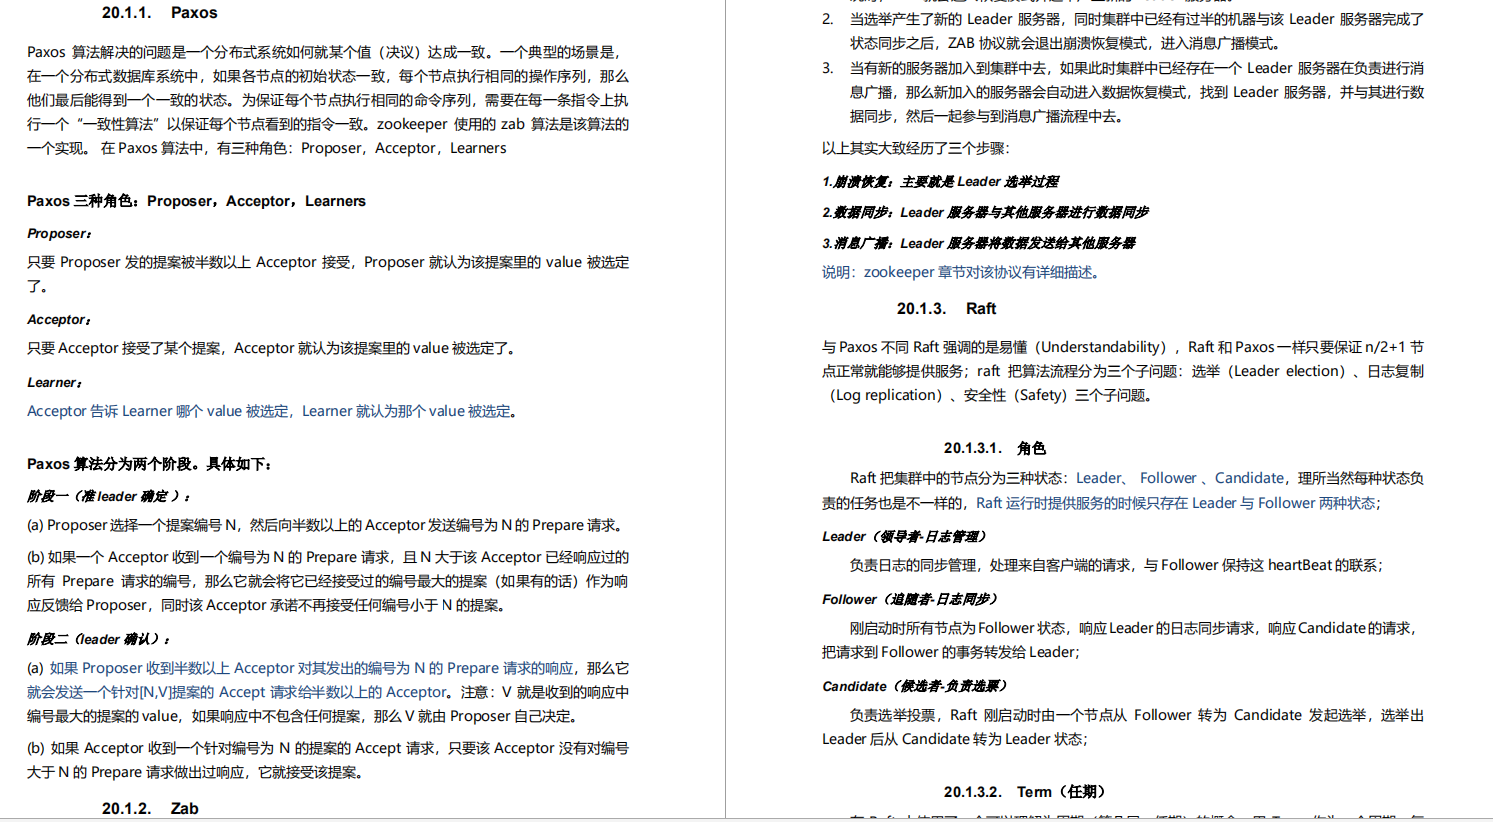
Task: Select the '20.1.2 Zab' heading
Action: [152, 808]
